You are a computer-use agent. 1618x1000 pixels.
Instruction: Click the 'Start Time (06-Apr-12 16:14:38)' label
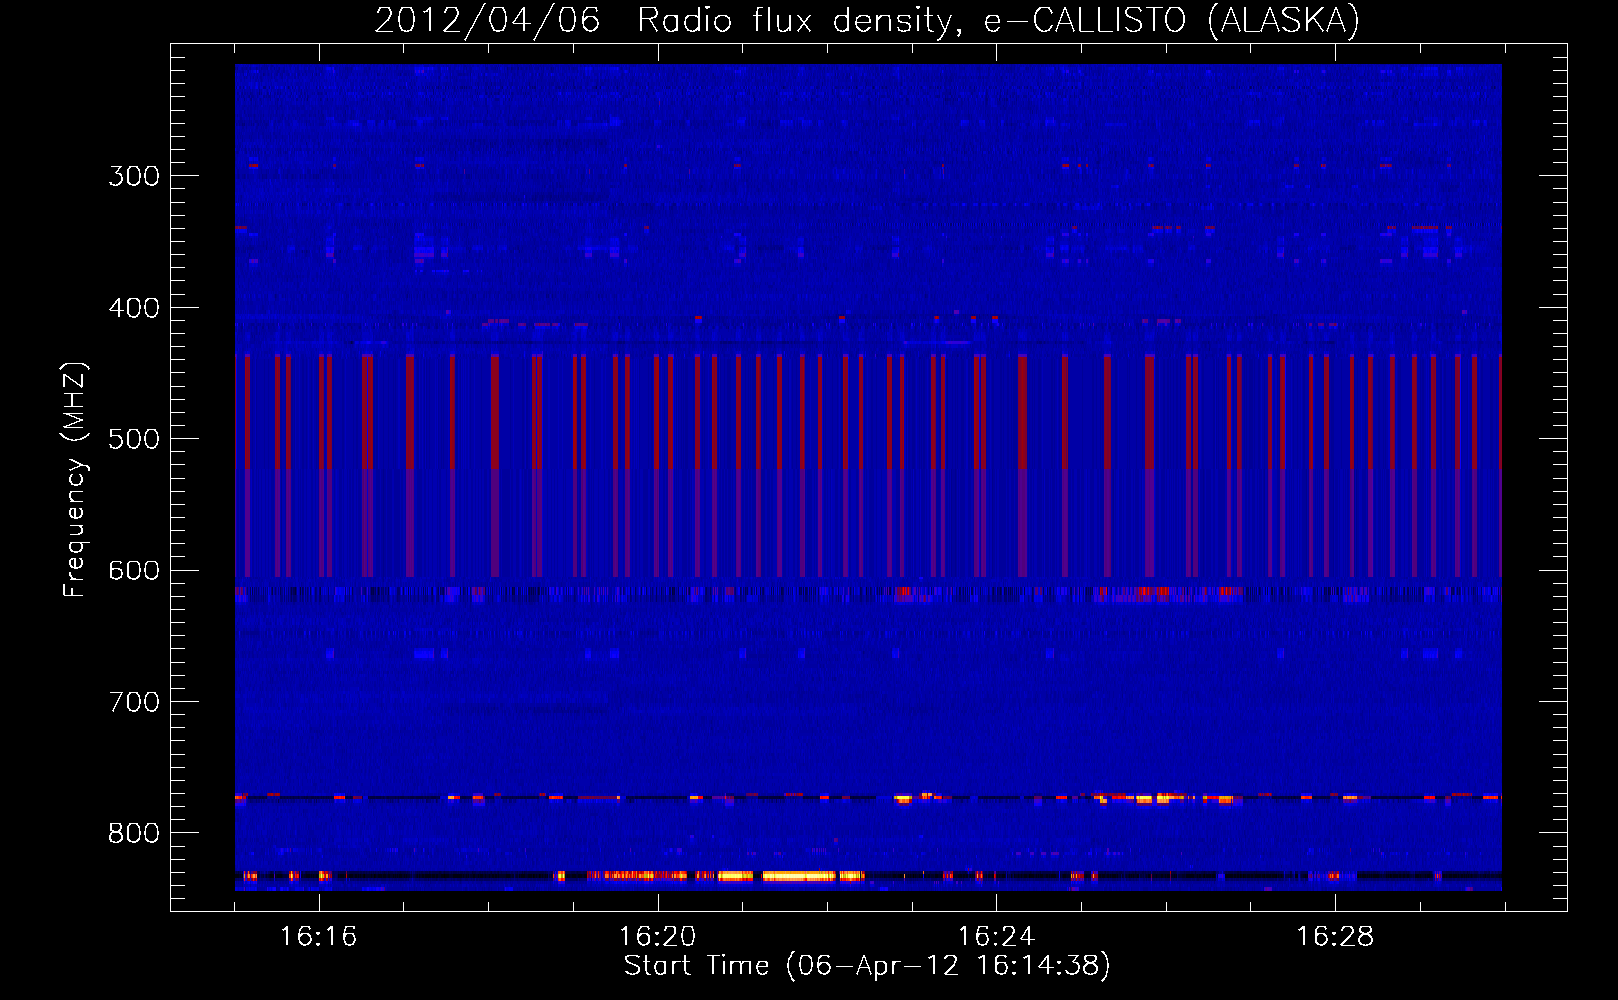867,966
